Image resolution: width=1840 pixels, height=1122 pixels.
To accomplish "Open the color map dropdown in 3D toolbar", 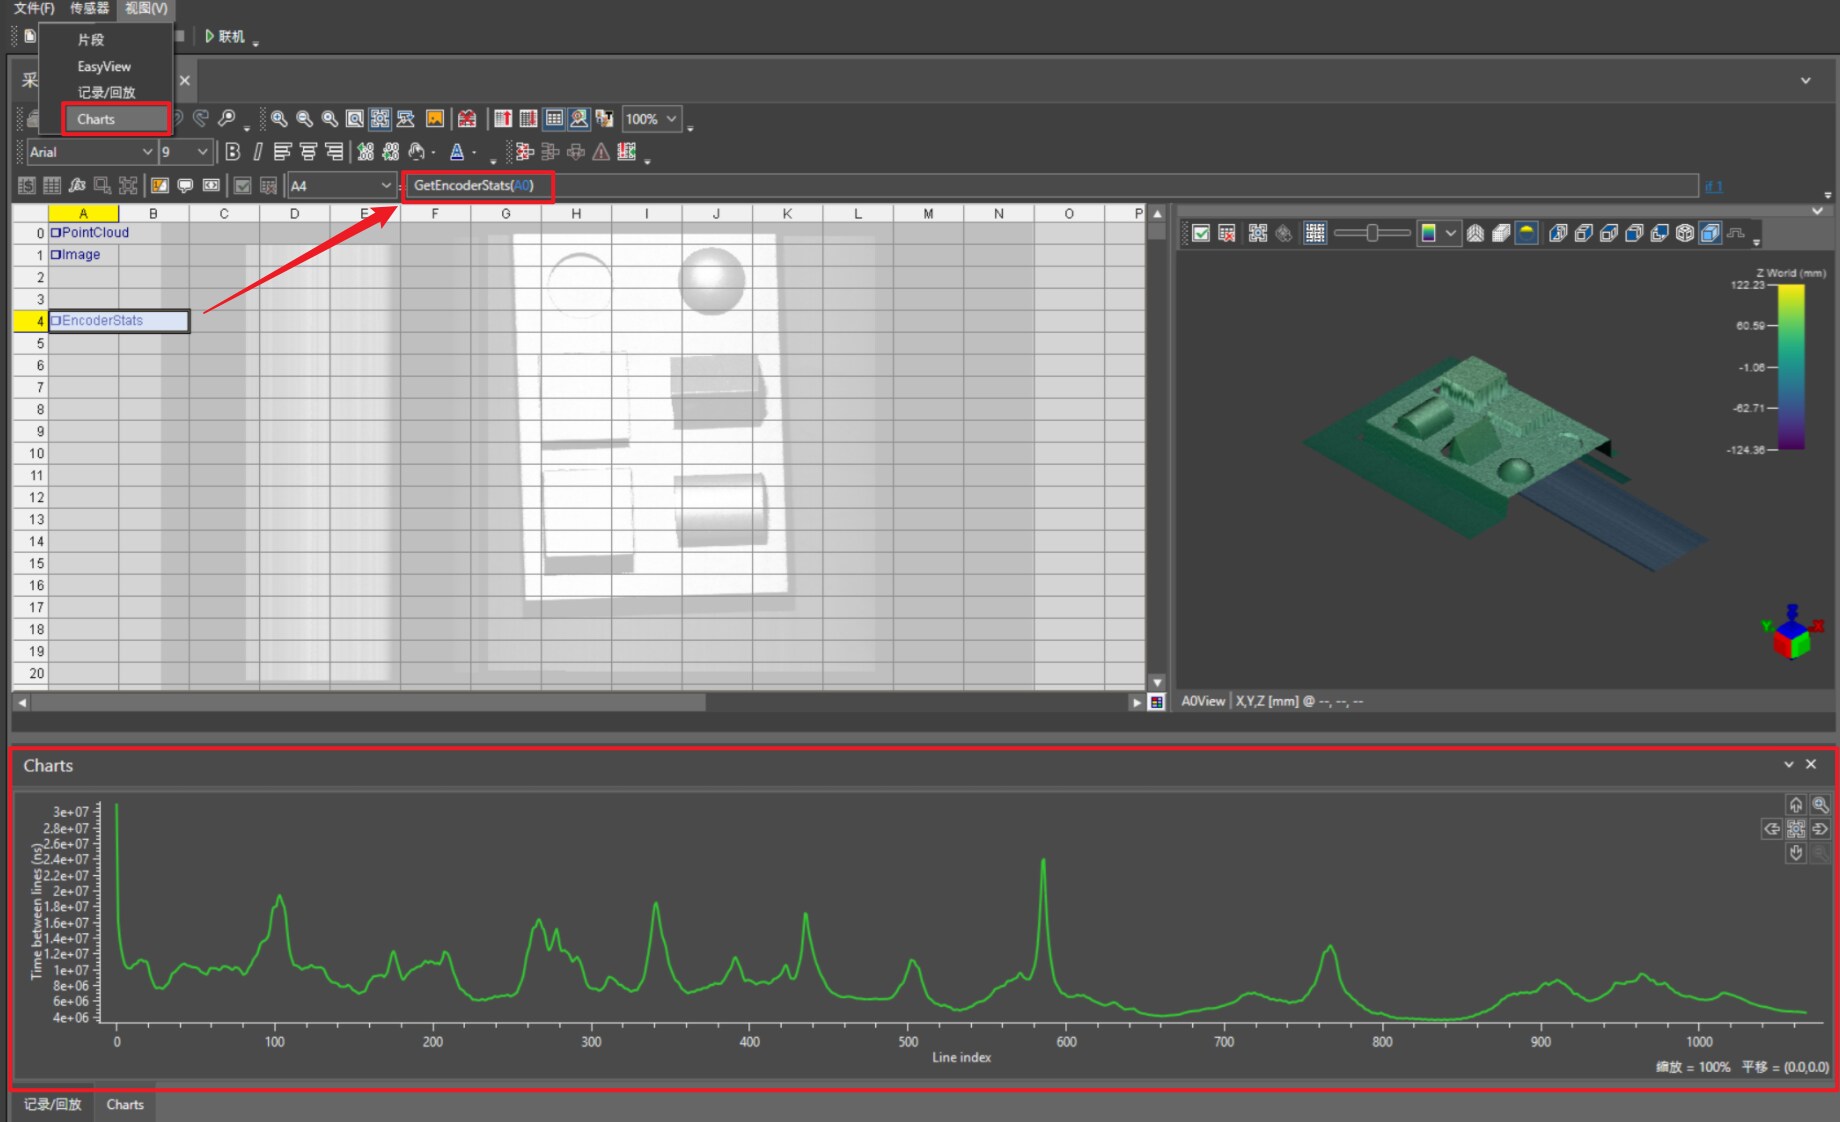I will [x=1450, y=233].
